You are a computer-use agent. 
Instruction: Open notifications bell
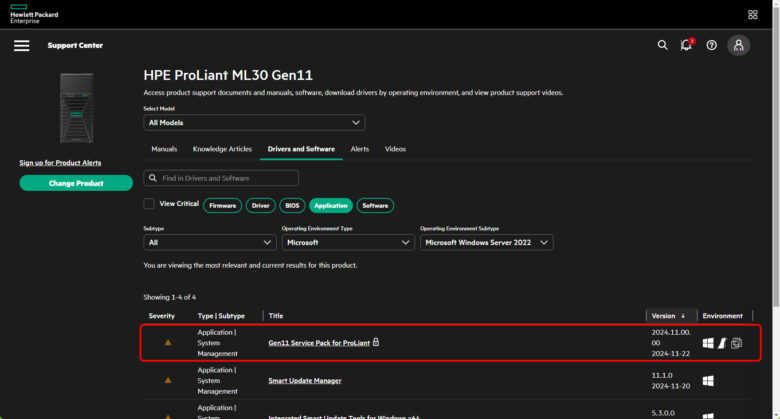point(686,45)
